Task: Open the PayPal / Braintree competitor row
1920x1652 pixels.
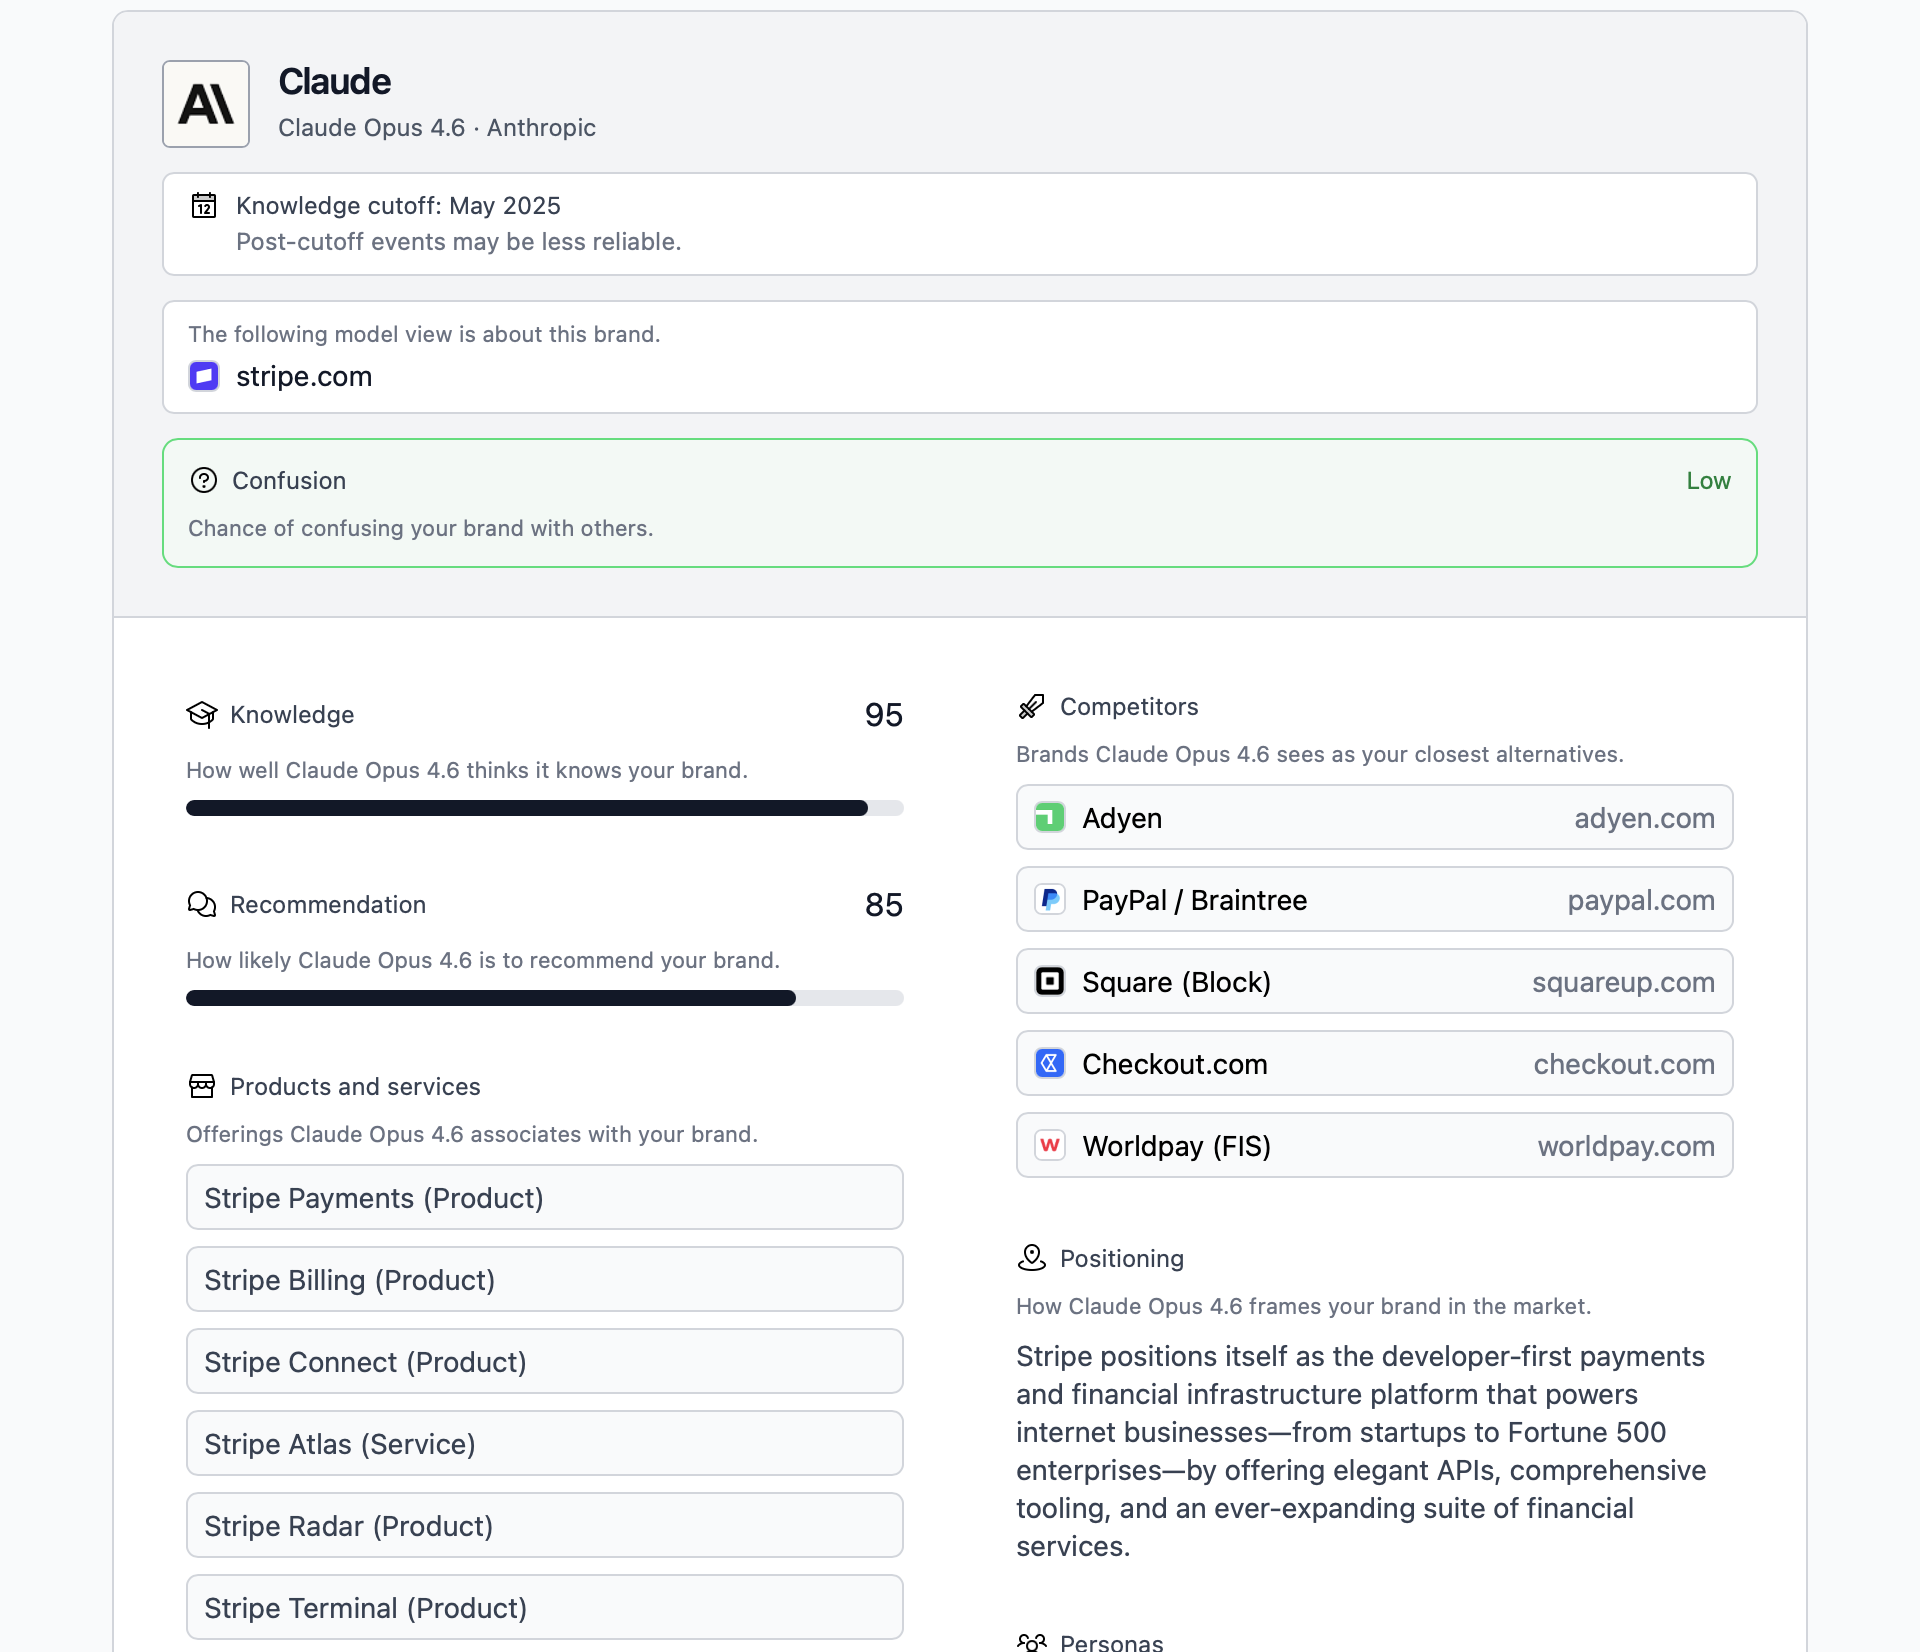Action: (1374, 900)
